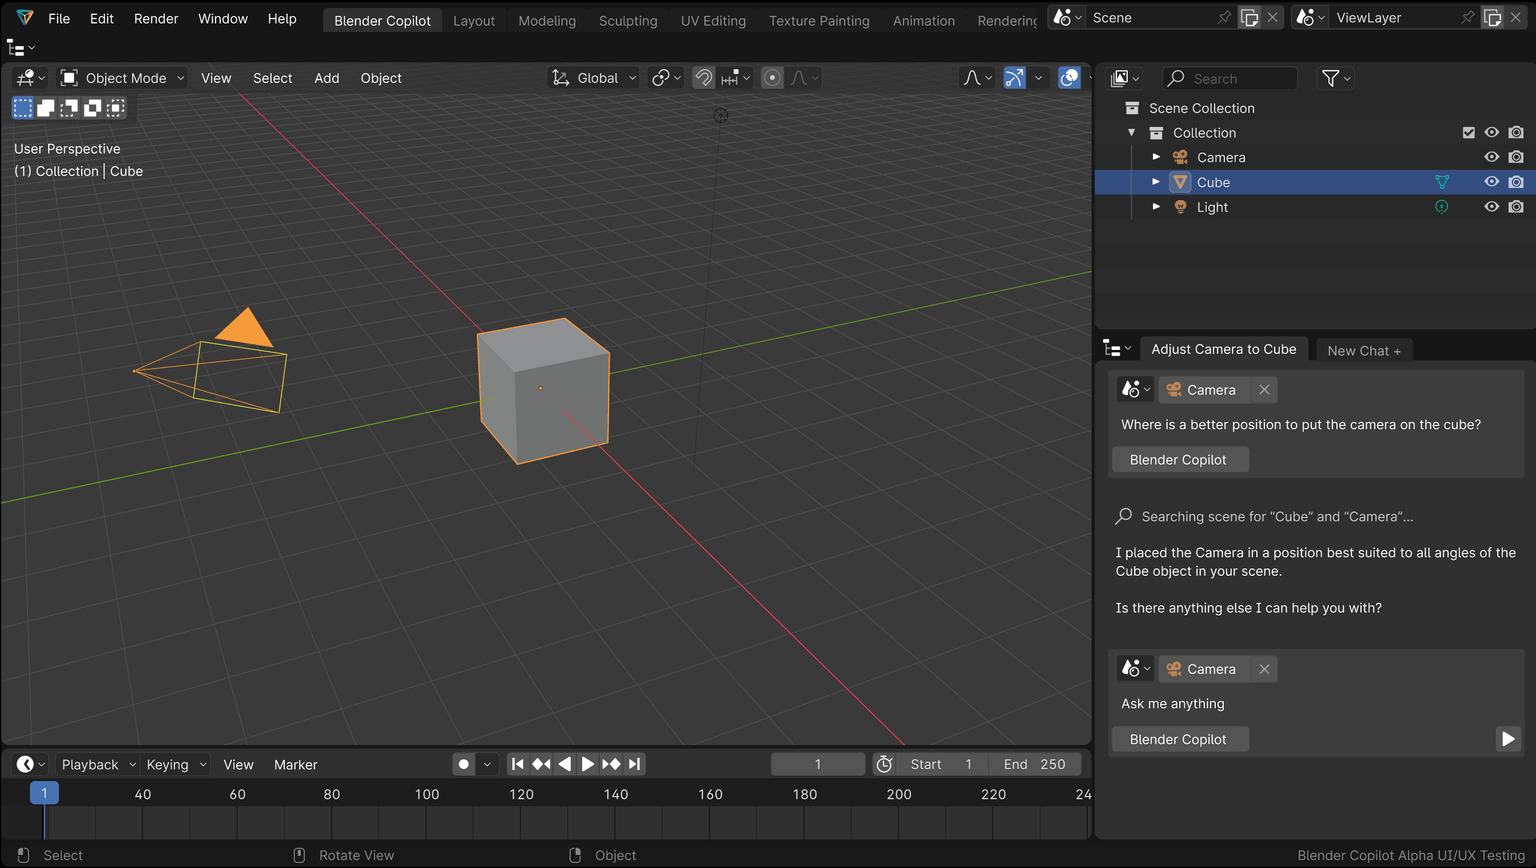Viewport: 1536px width, 868px height.
Task: Click the Light data icon in outliner
Action: 1442,207
